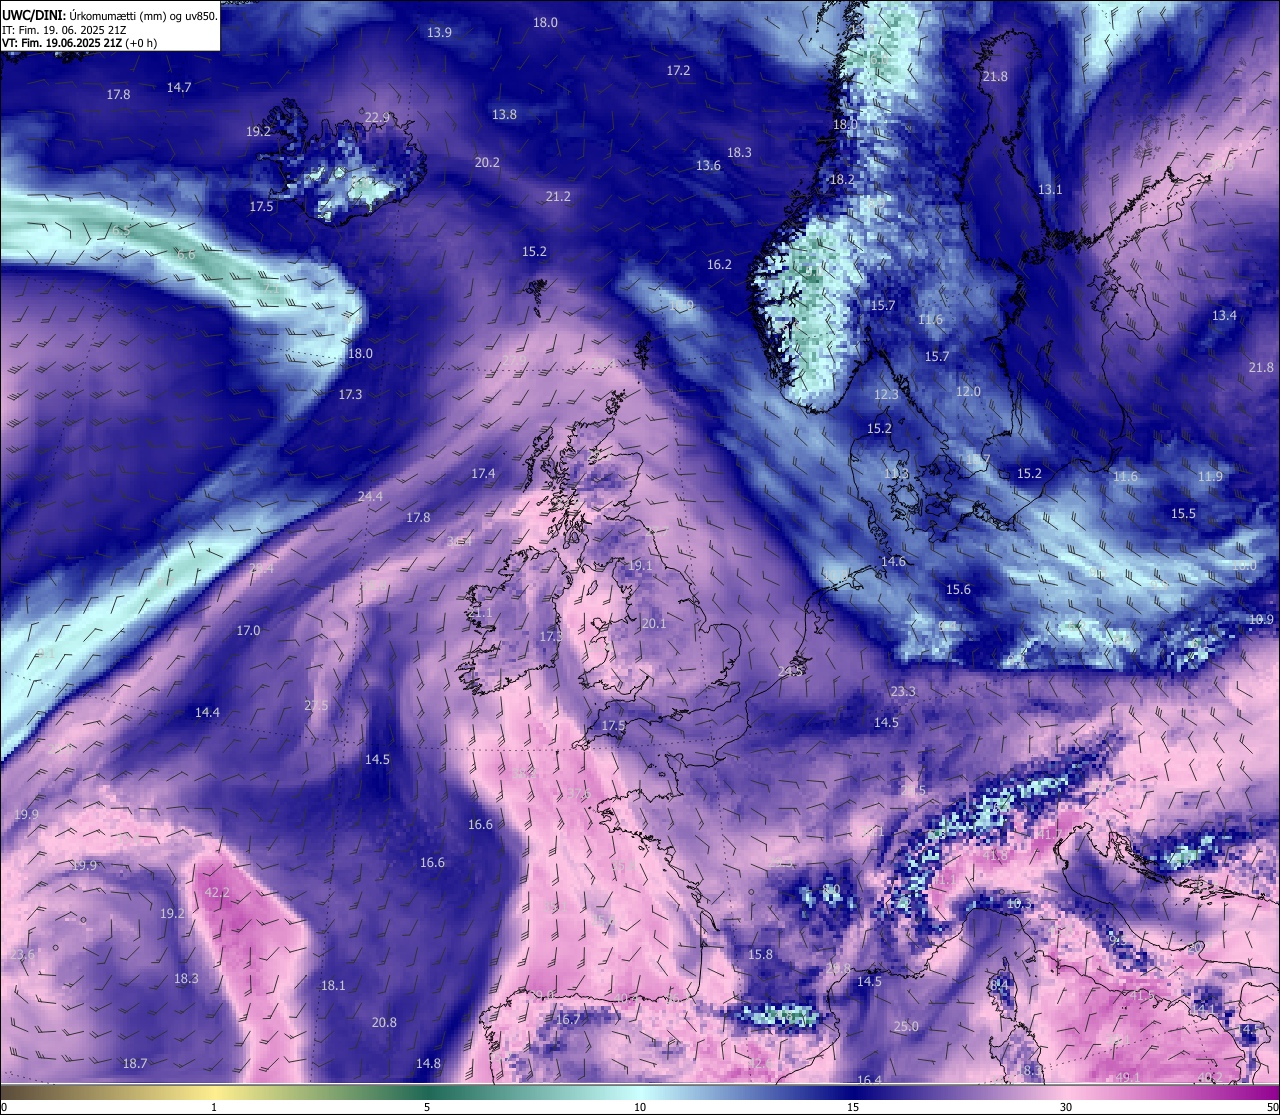Click the 25.0 value label

click(x=906, y=1026)
